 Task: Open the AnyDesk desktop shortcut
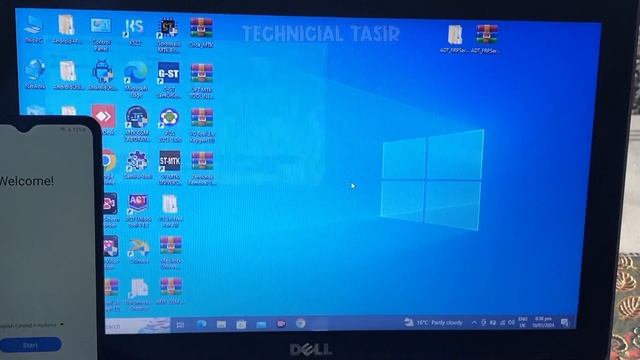click(x=104, y=119)
